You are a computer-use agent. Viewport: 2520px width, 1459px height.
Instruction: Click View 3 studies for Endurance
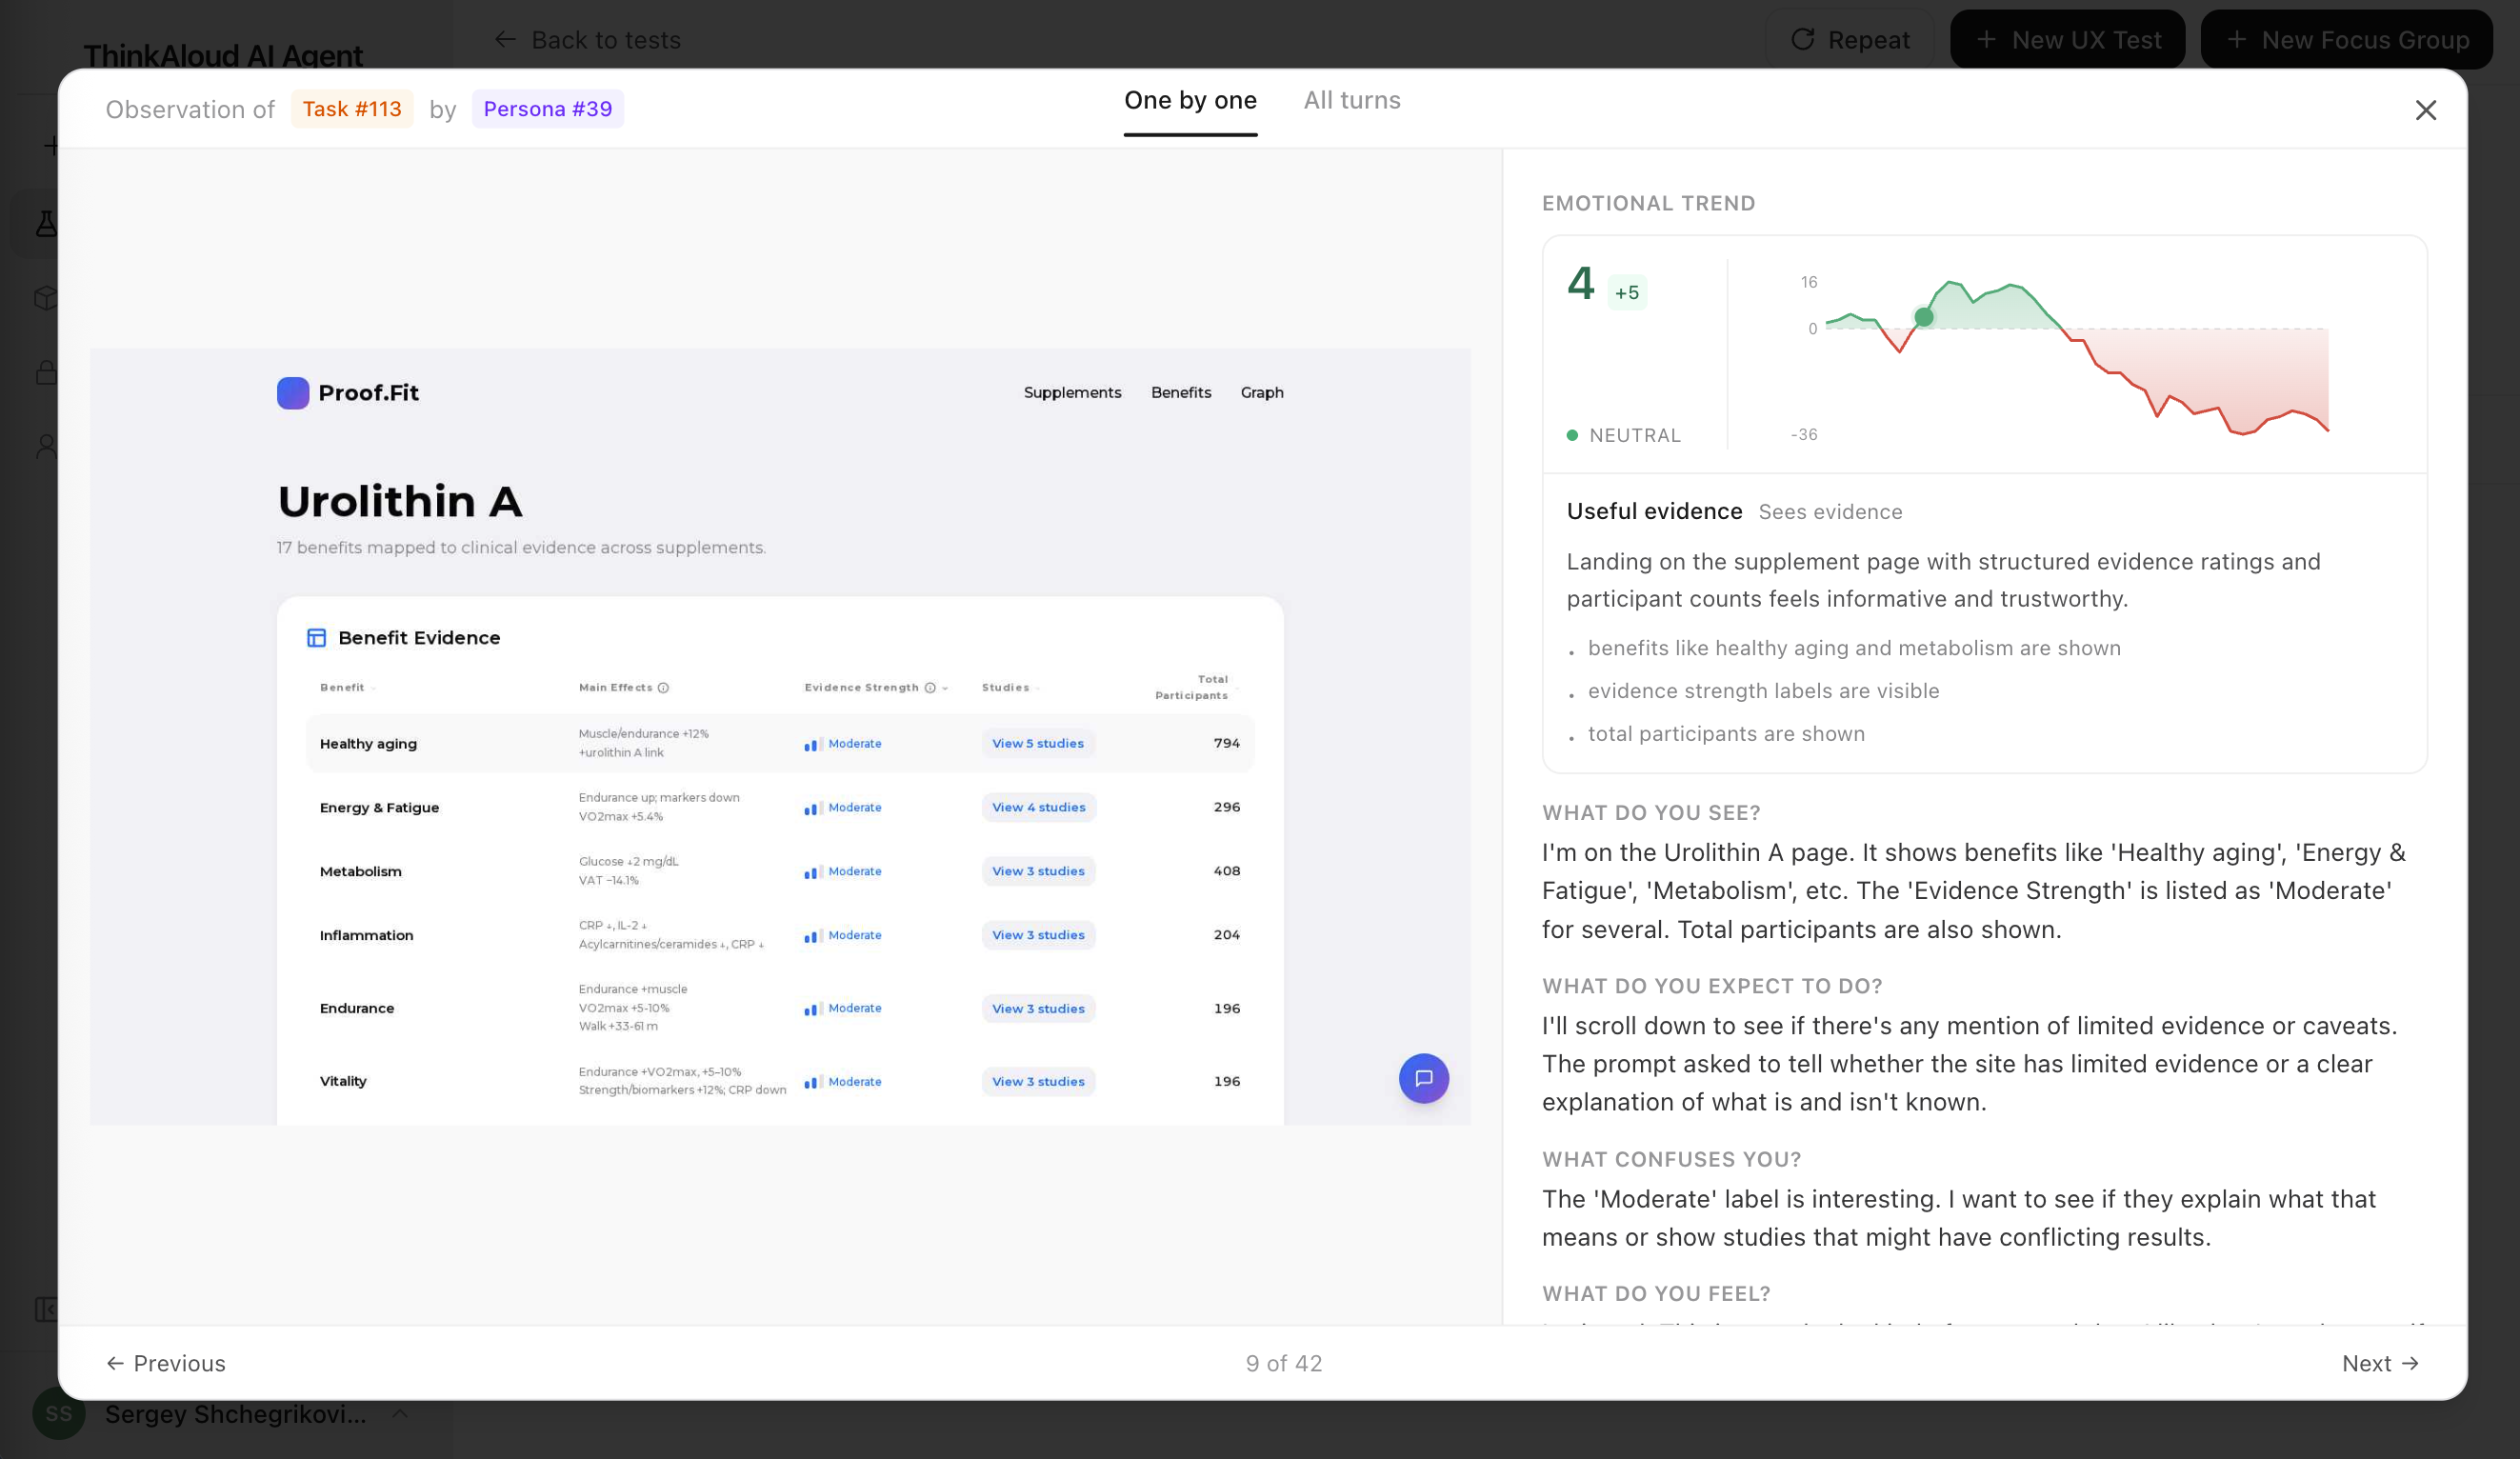pos(1038,1009)
